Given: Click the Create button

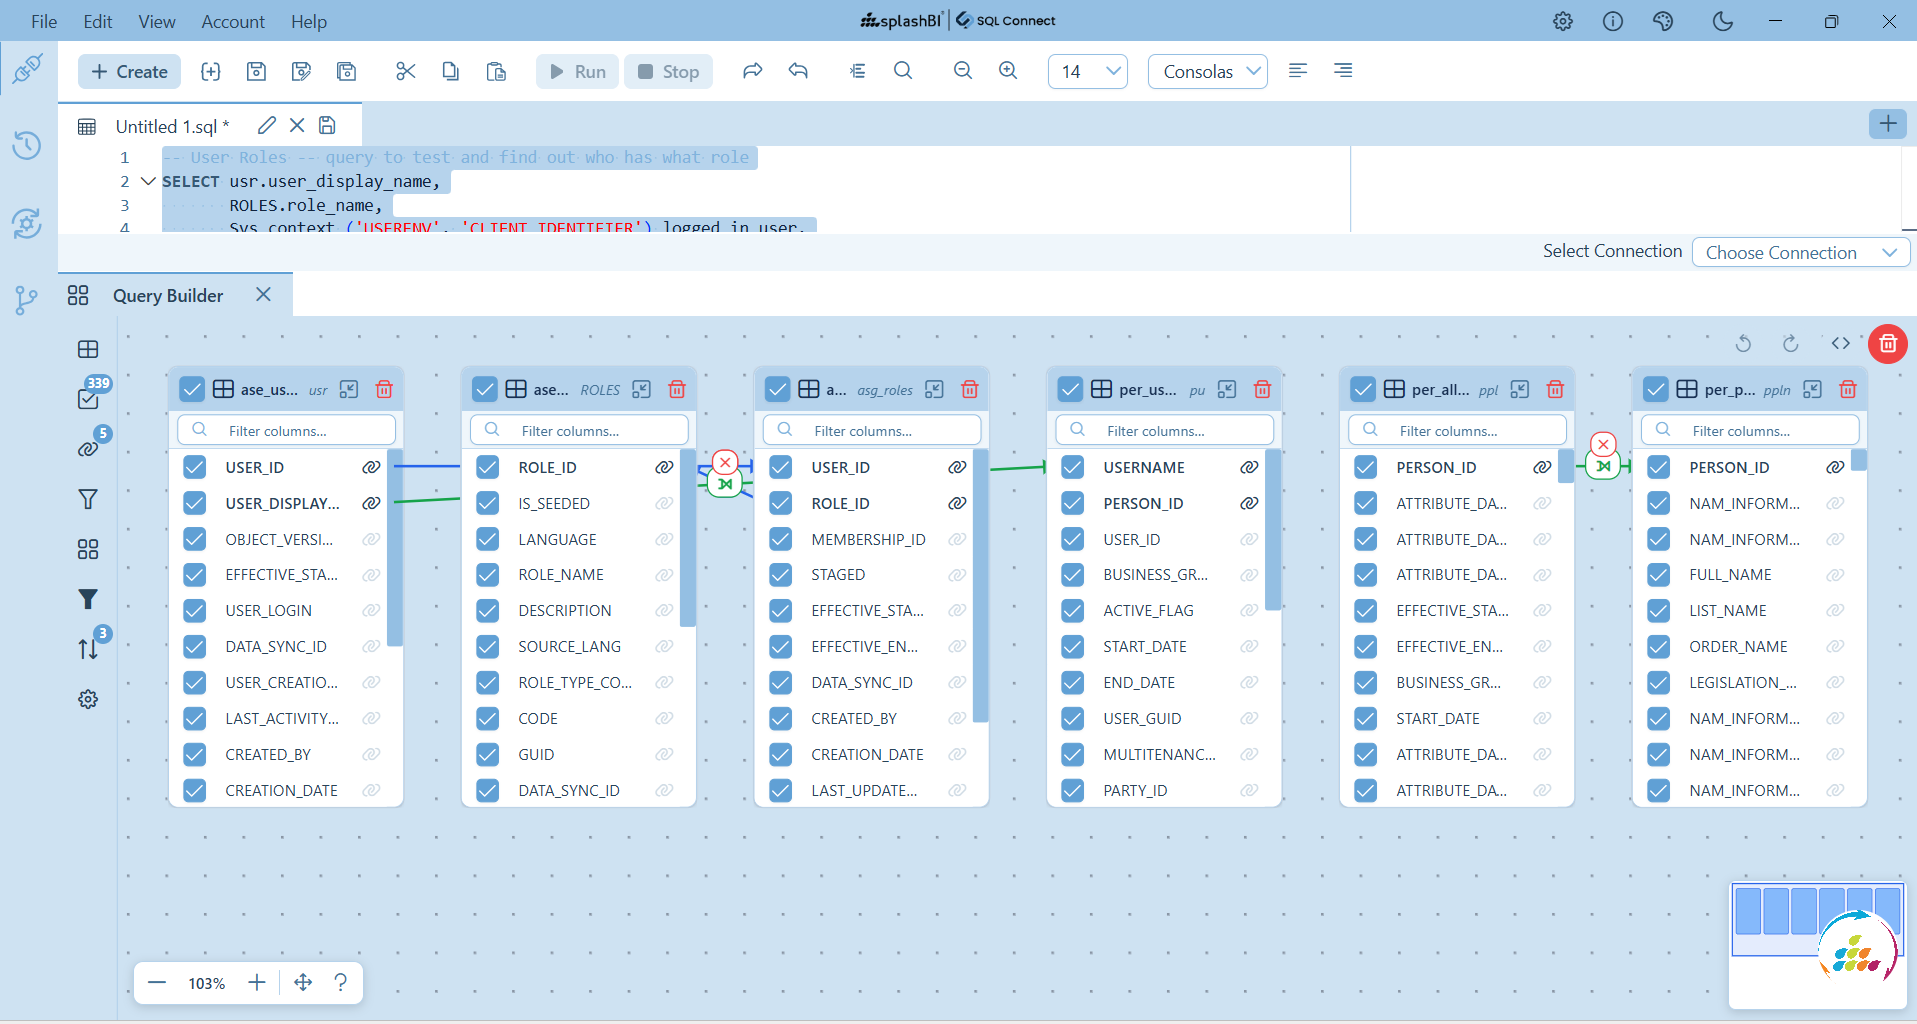Looking at the screenshot, I should [130, 72].
